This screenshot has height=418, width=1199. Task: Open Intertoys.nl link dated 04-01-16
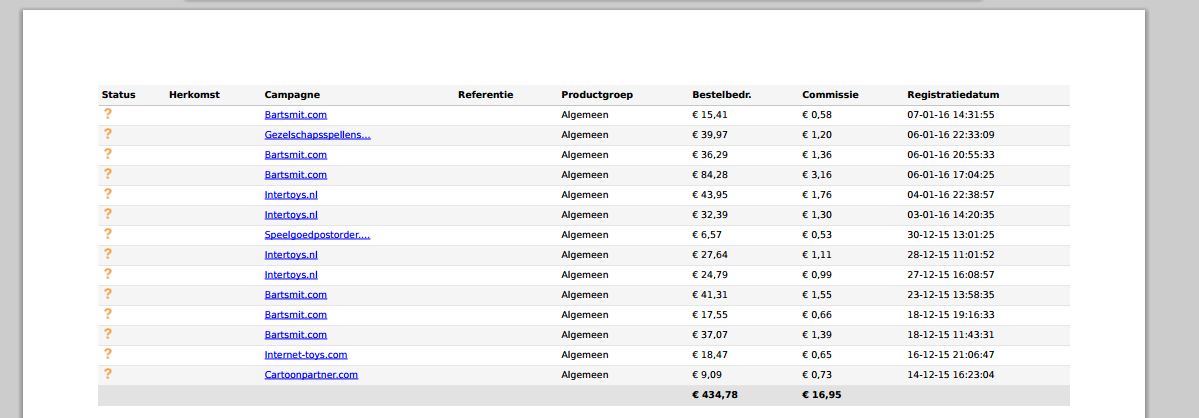(291, 195)
